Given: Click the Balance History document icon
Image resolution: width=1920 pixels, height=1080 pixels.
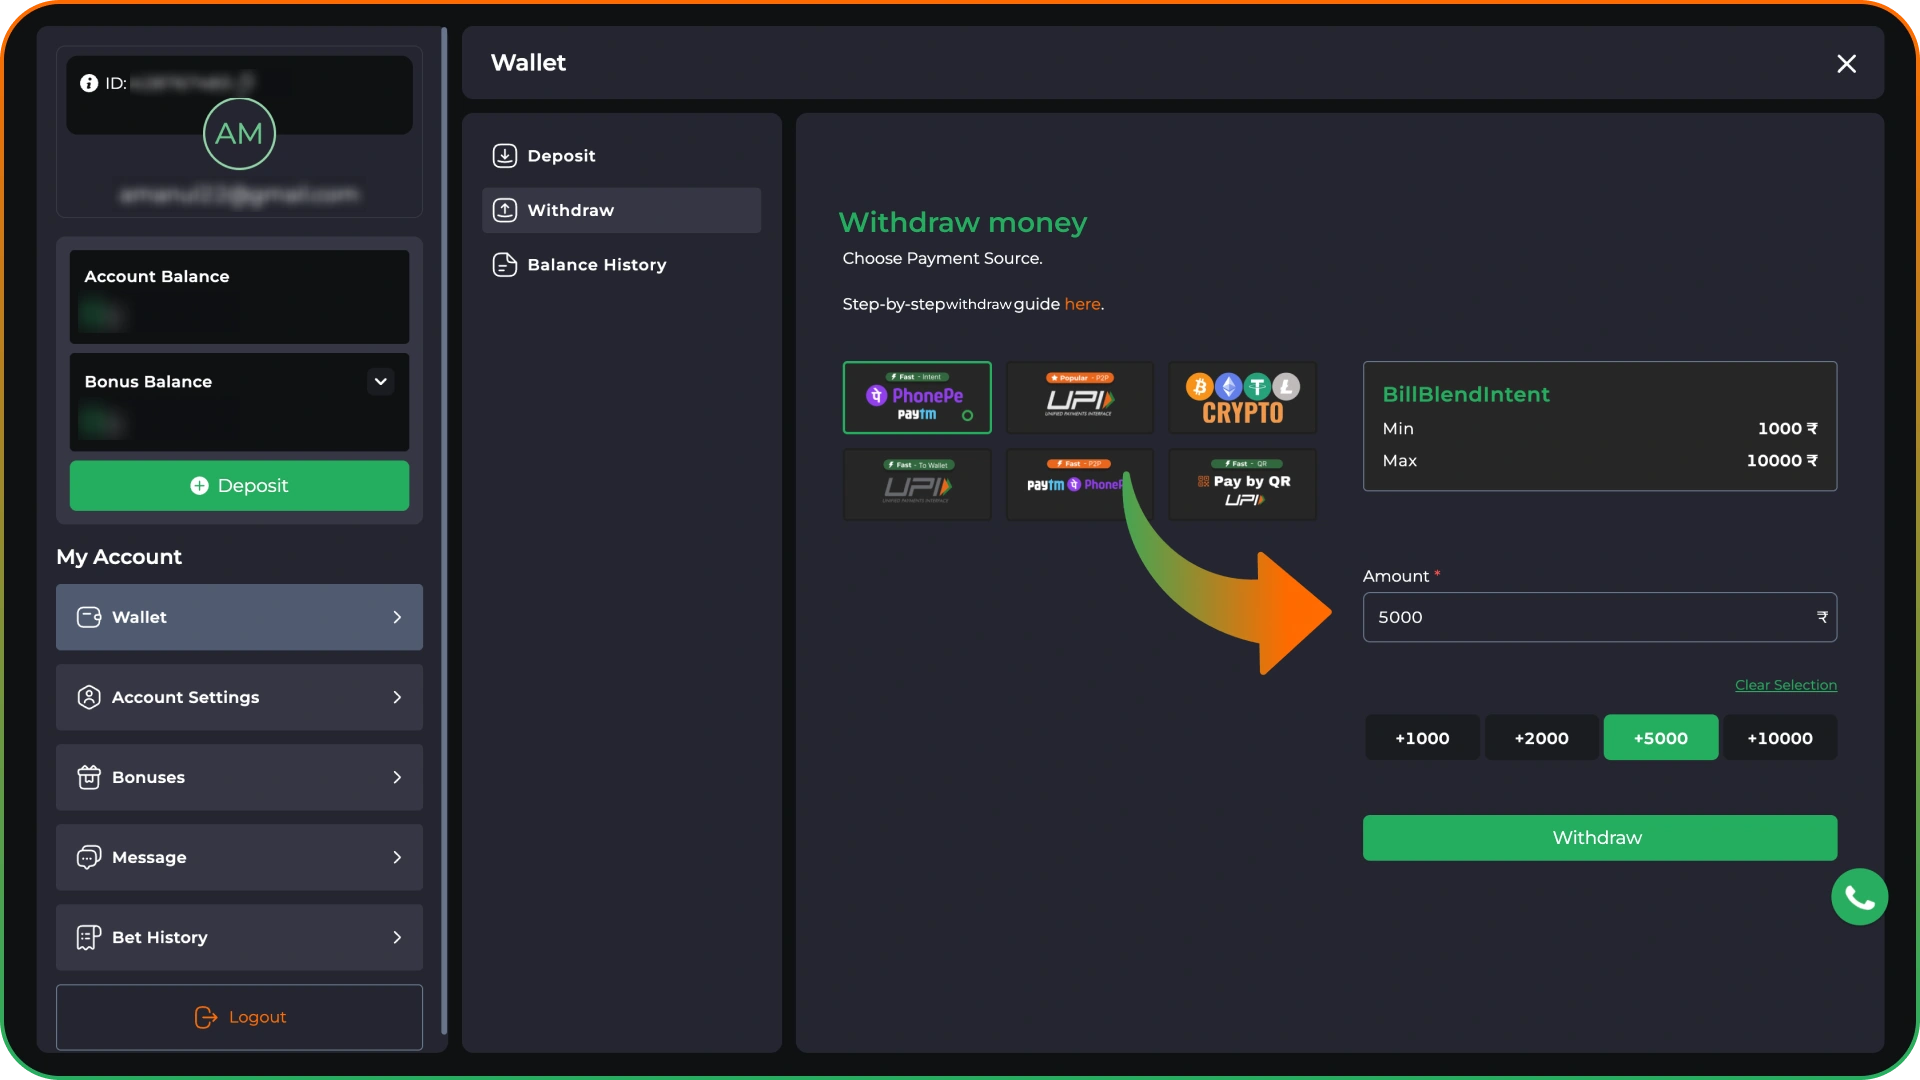Looking at the screenshot, I should pos(505,265).
